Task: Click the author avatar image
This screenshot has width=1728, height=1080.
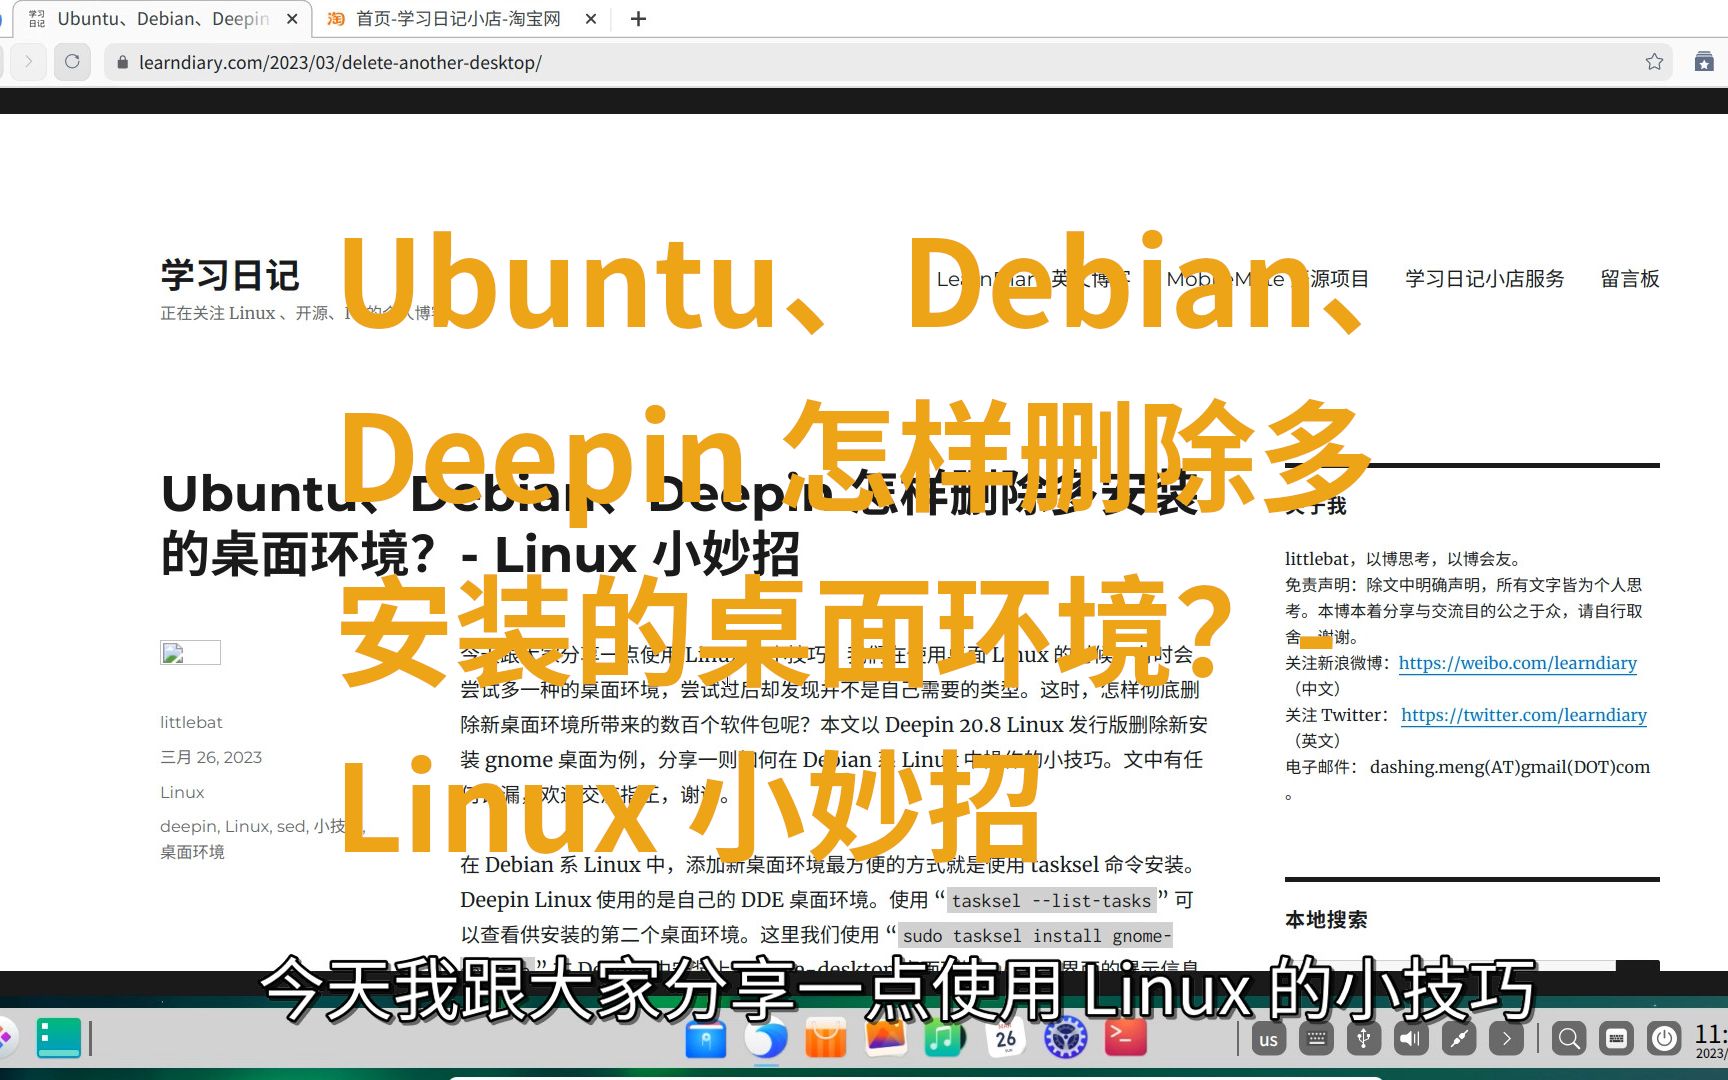Action: pyautogui.click(x=190, y=653)
